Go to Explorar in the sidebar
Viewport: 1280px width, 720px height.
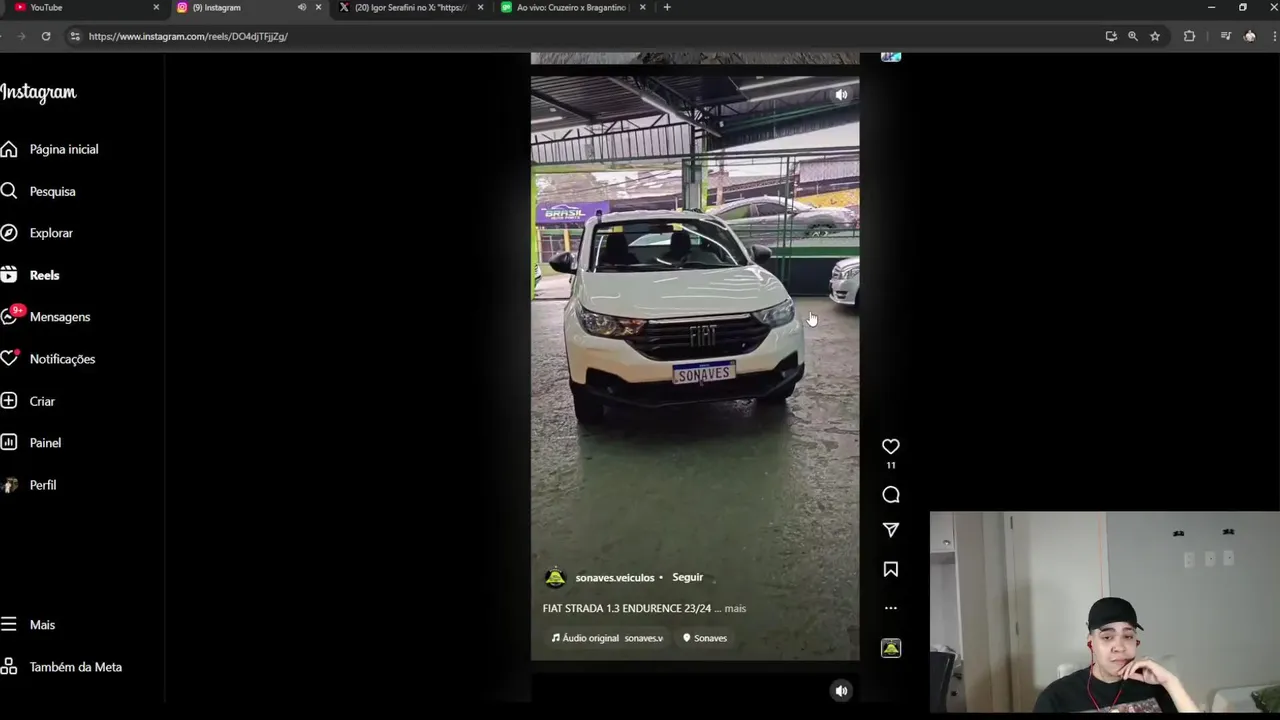[37, 233]
